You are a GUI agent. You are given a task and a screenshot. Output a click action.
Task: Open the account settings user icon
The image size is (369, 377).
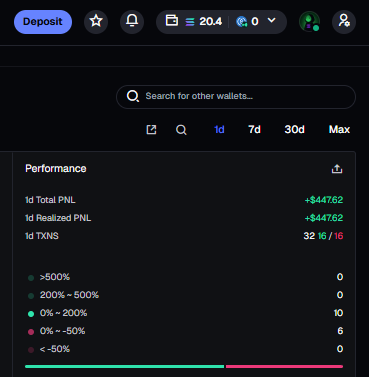pos(344,22)
